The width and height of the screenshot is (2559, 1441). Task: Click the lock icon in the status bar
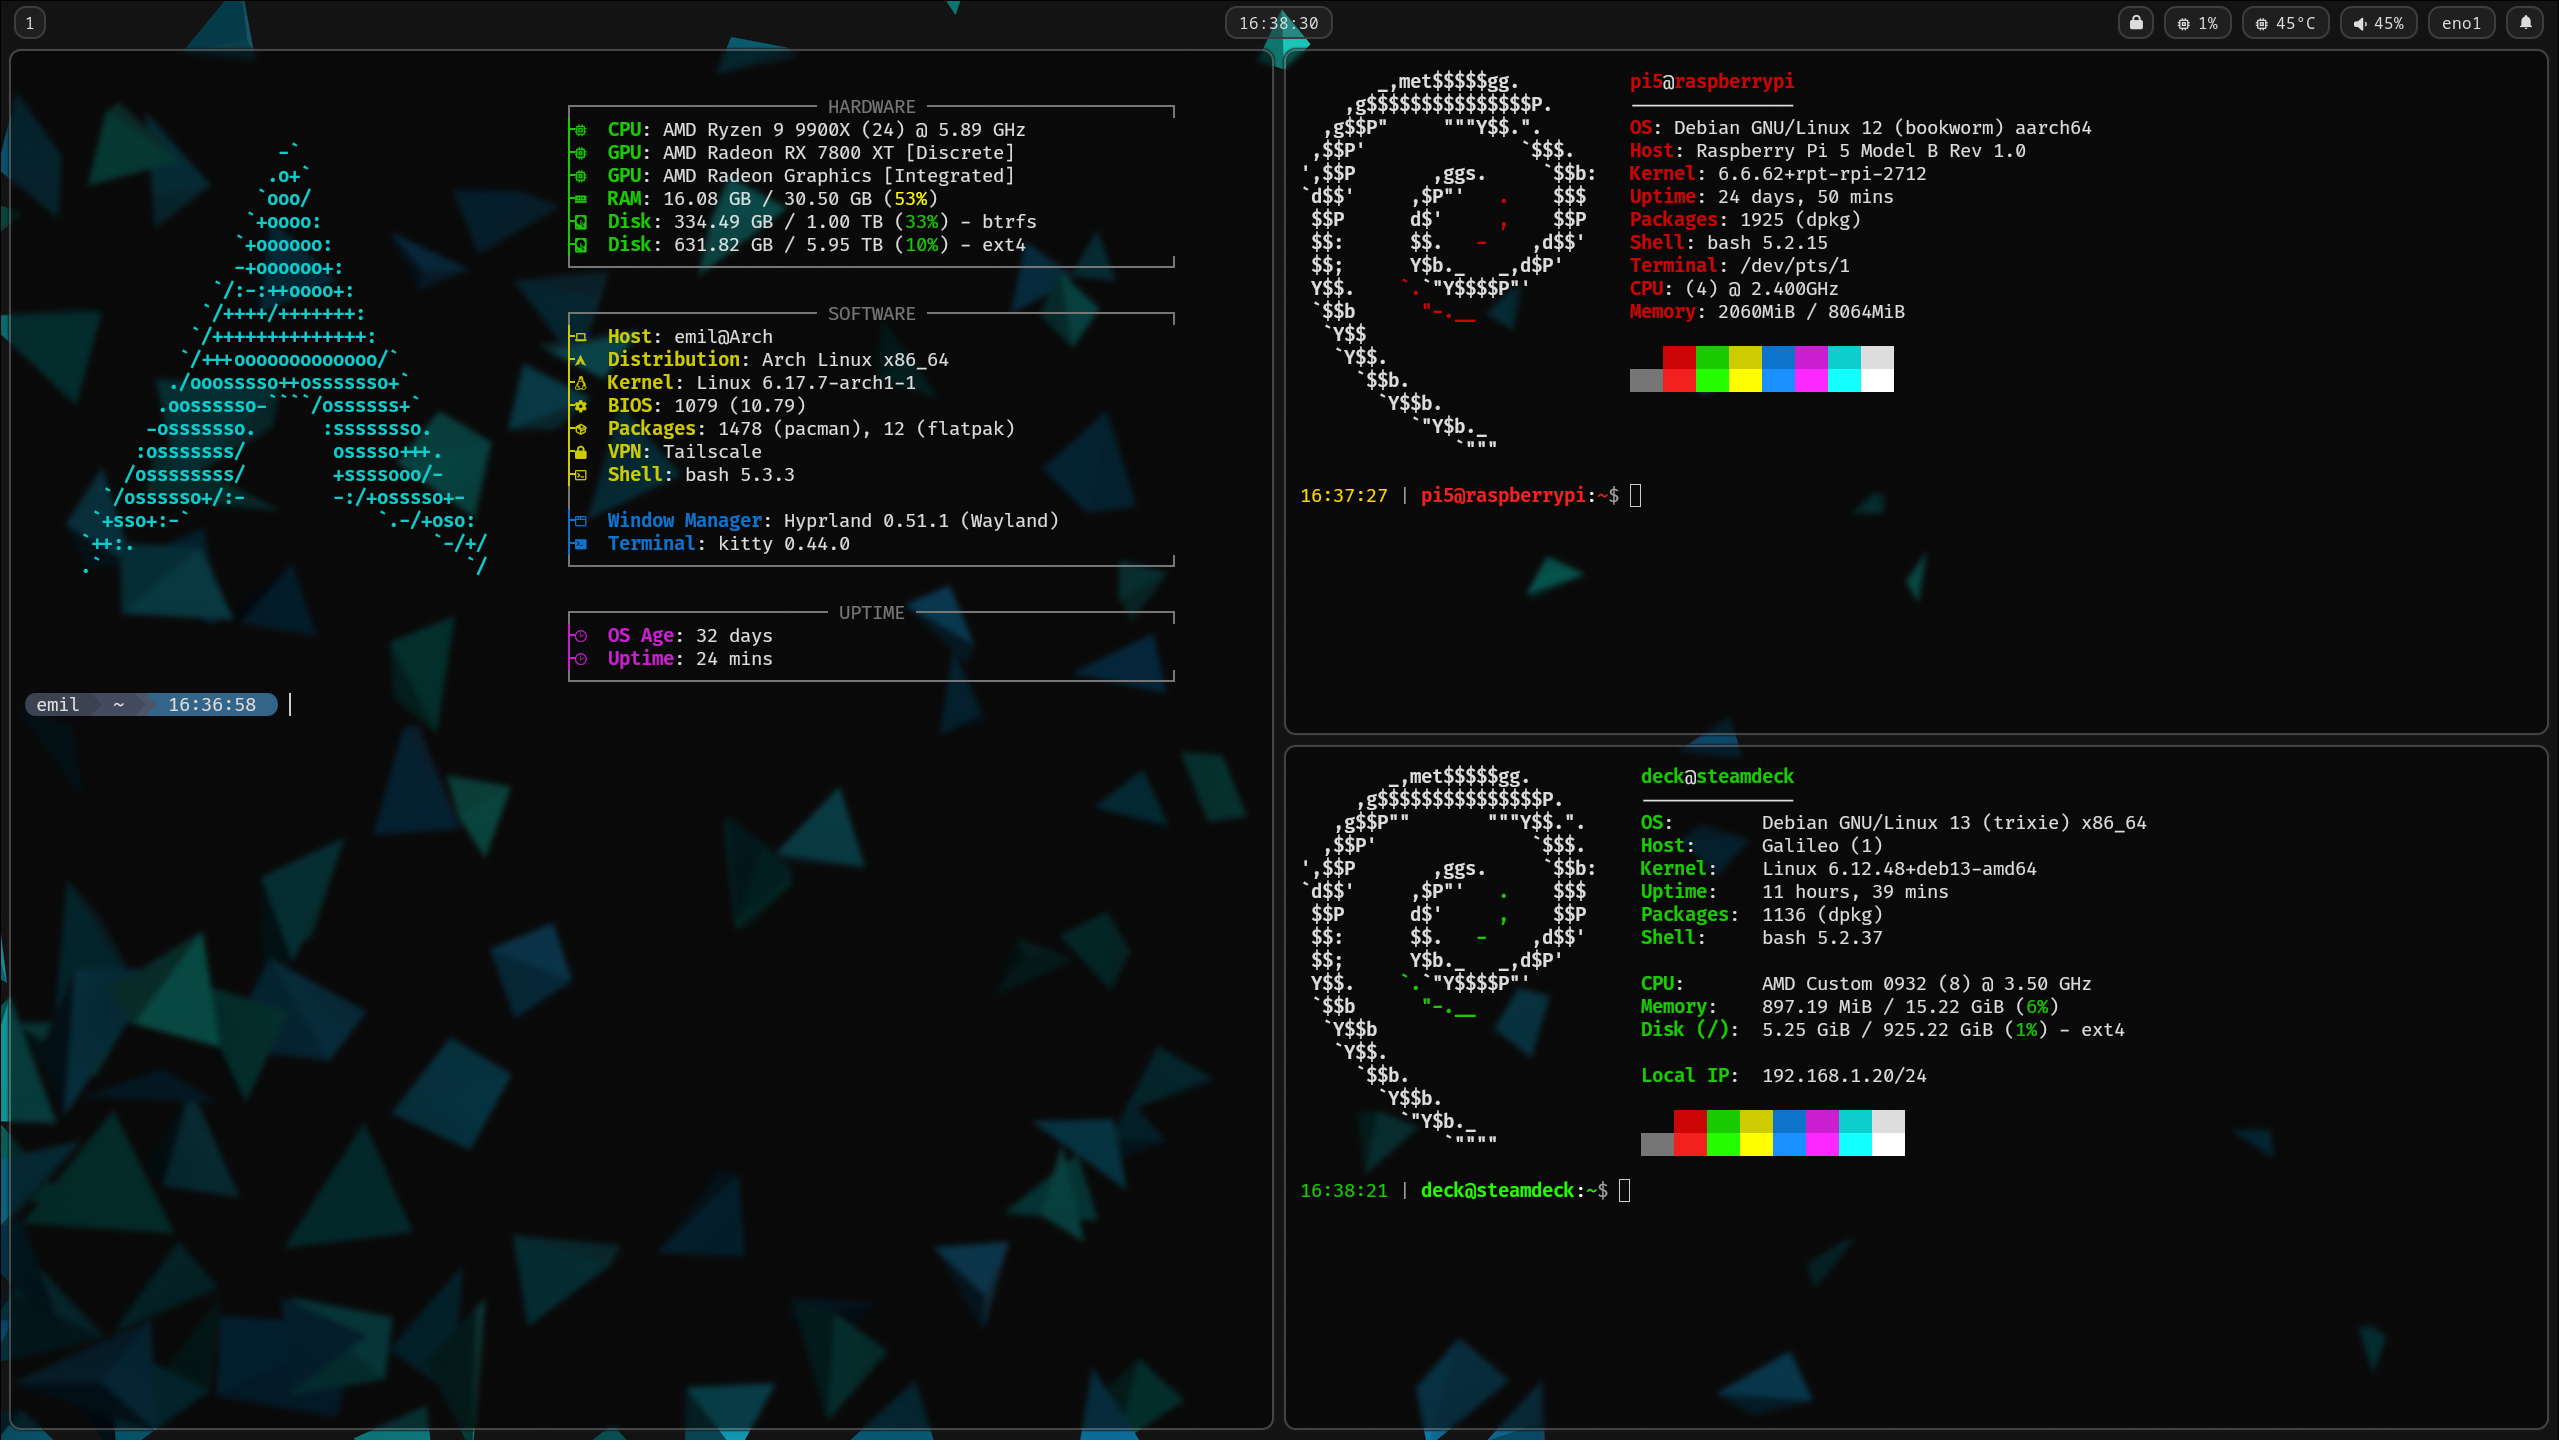click(x=2136, y=23)
